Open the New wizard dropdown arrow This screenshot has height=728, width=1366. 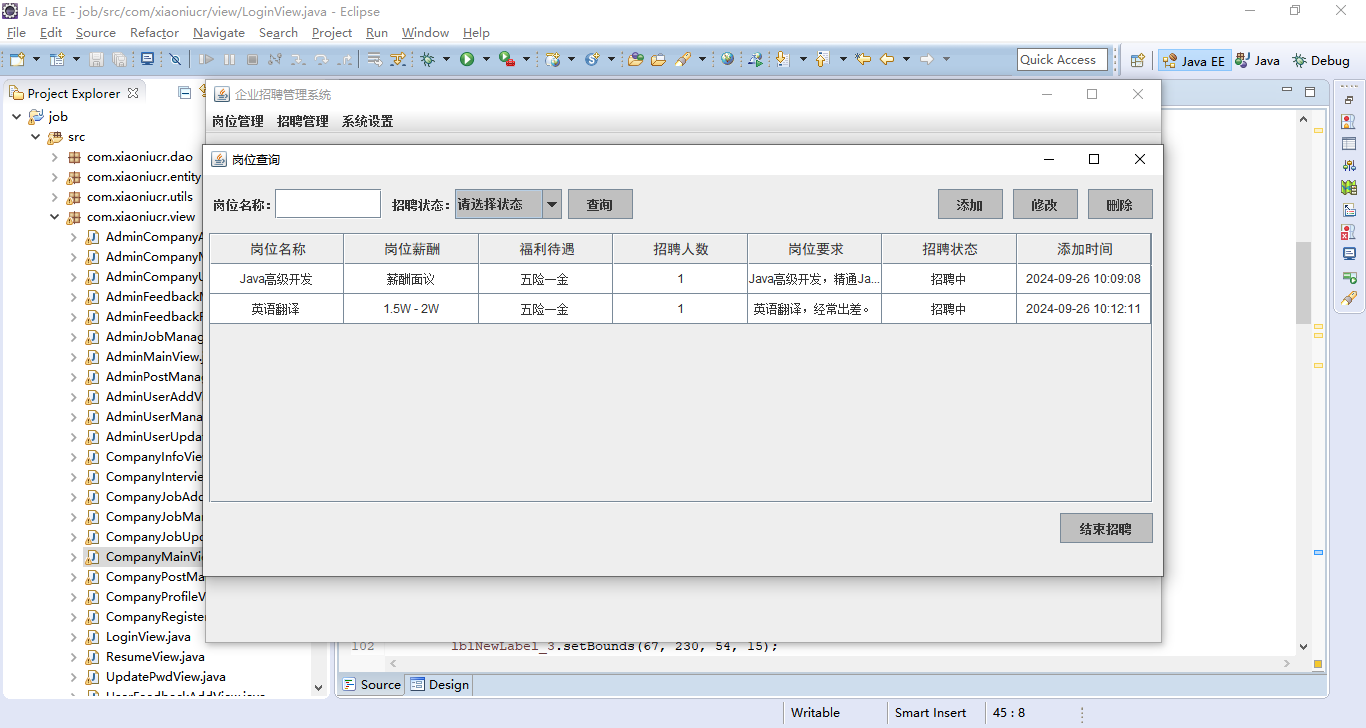pos(36,60)
